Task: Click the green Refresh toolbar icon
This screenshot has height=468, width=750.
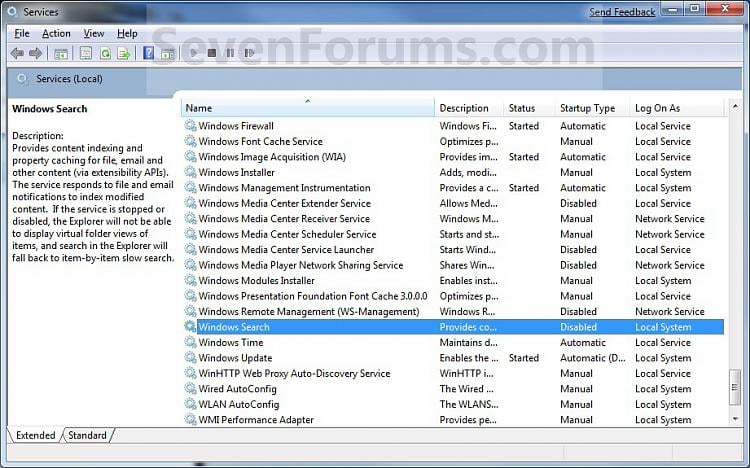Action: tap(105, 53)
